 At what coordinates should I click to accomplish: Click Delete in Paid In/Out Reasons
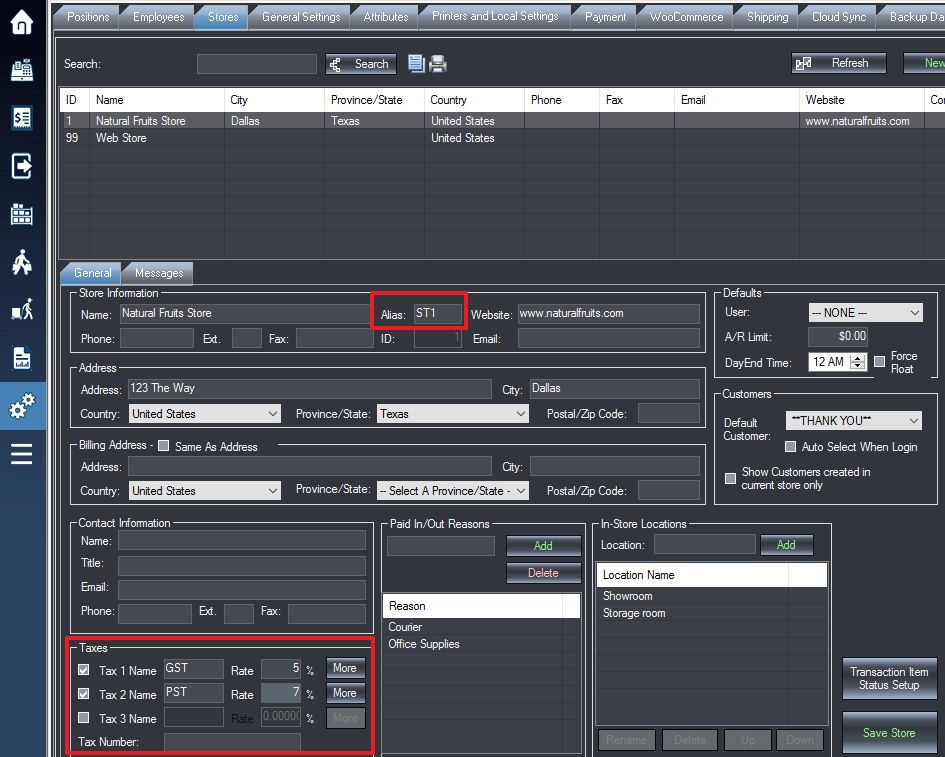pyautogui.click(x=544, y=573)
